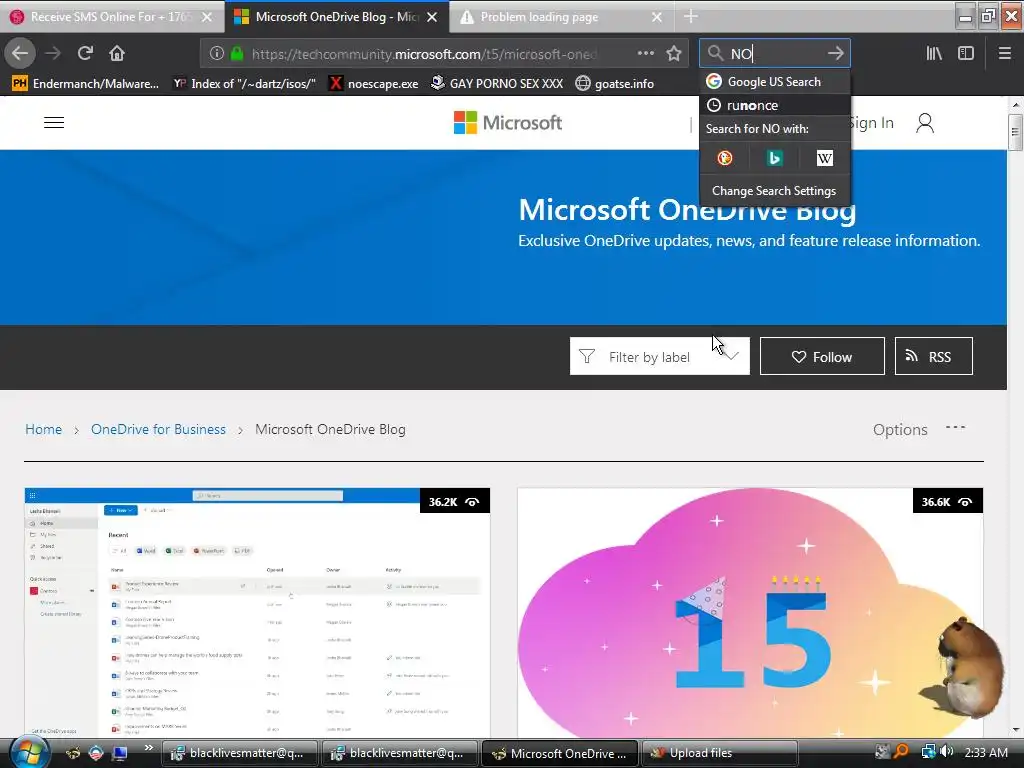Screen dimensions: 1024x768
Task: Open the Firefox hamburger menu
Action: point(1004,54)
